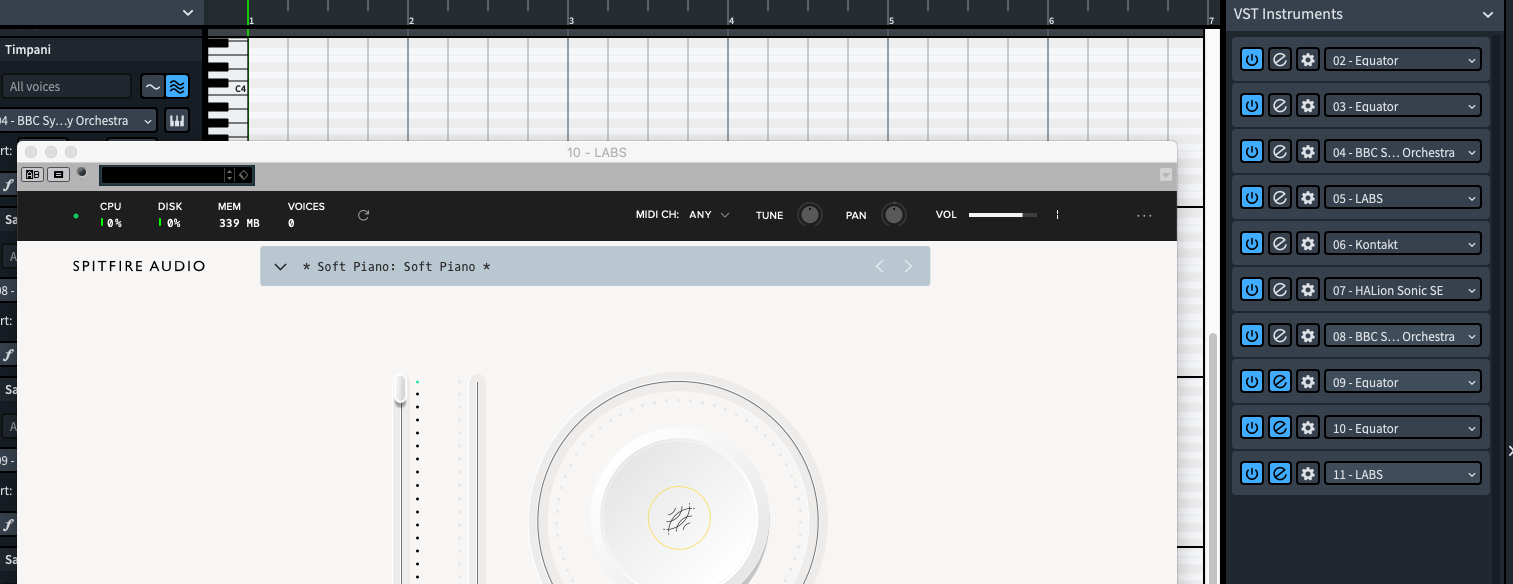The width and height of the screenshot is (1513, 584).
Task: Open gear settings for 11 - LABS
Action: coord(1307,474)
